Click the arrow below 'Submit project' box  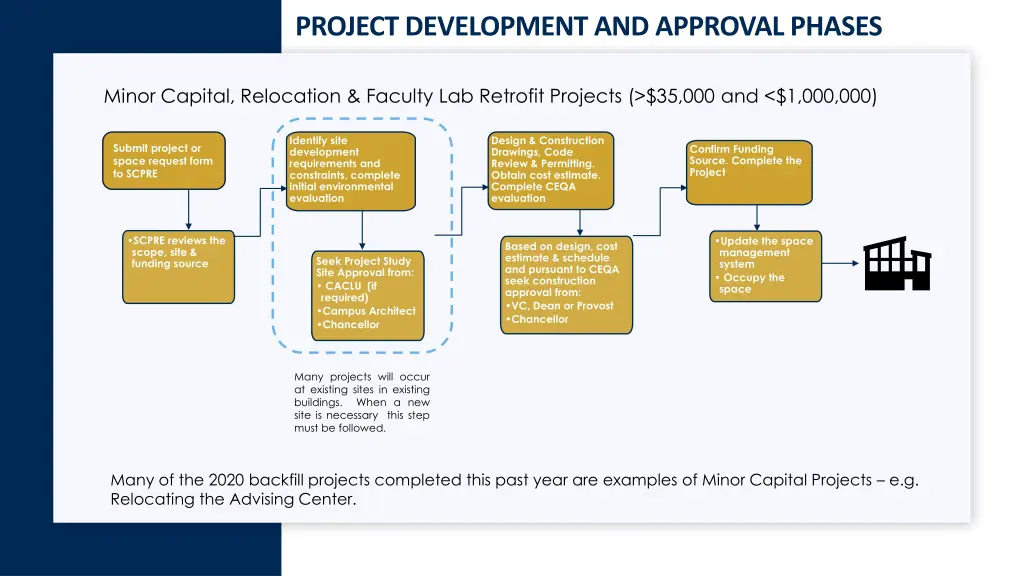(190, 210)
